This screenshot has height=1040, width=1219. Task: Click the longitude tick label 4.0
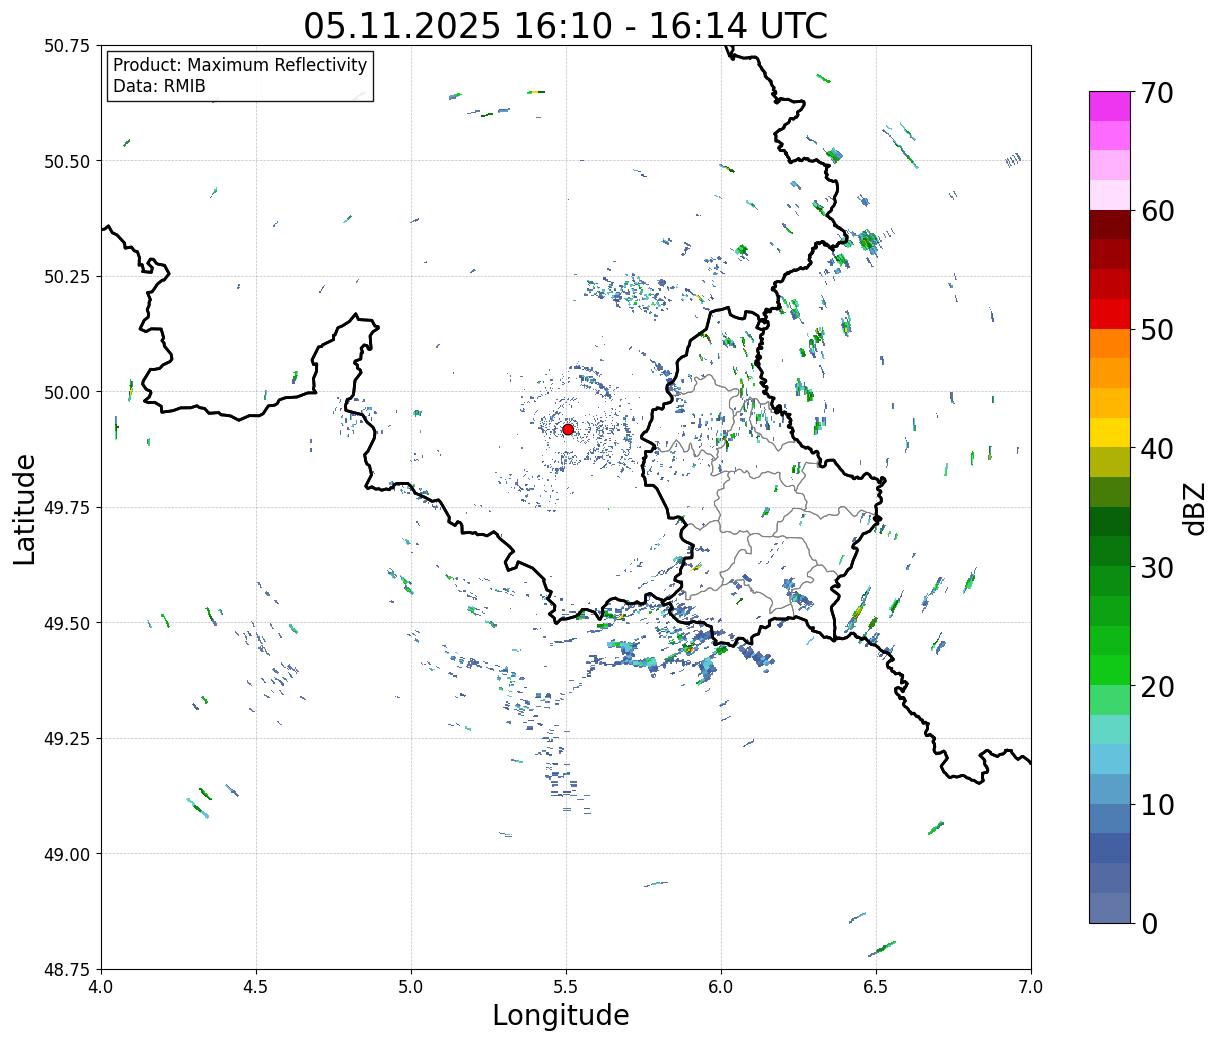(101, 987)
